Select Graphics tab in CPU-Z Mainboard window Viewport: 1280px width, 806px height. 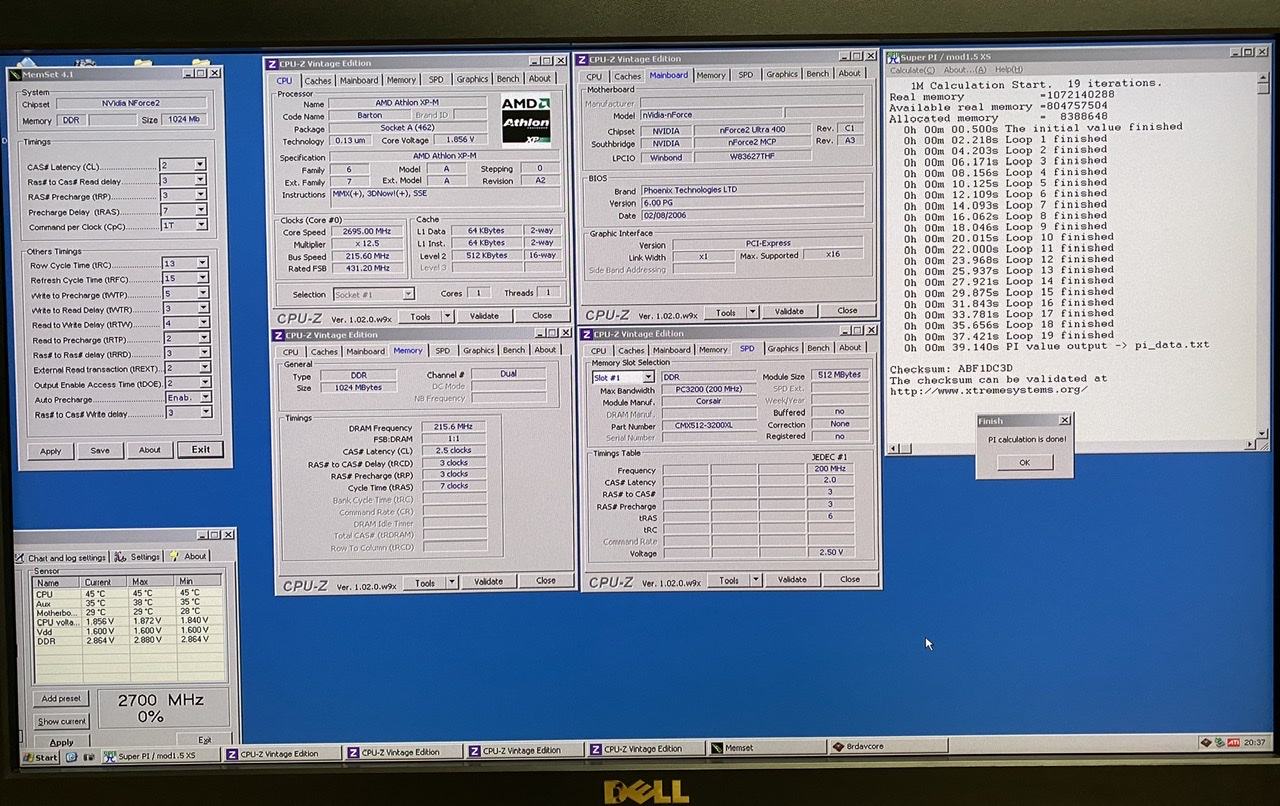coord(782,74)
